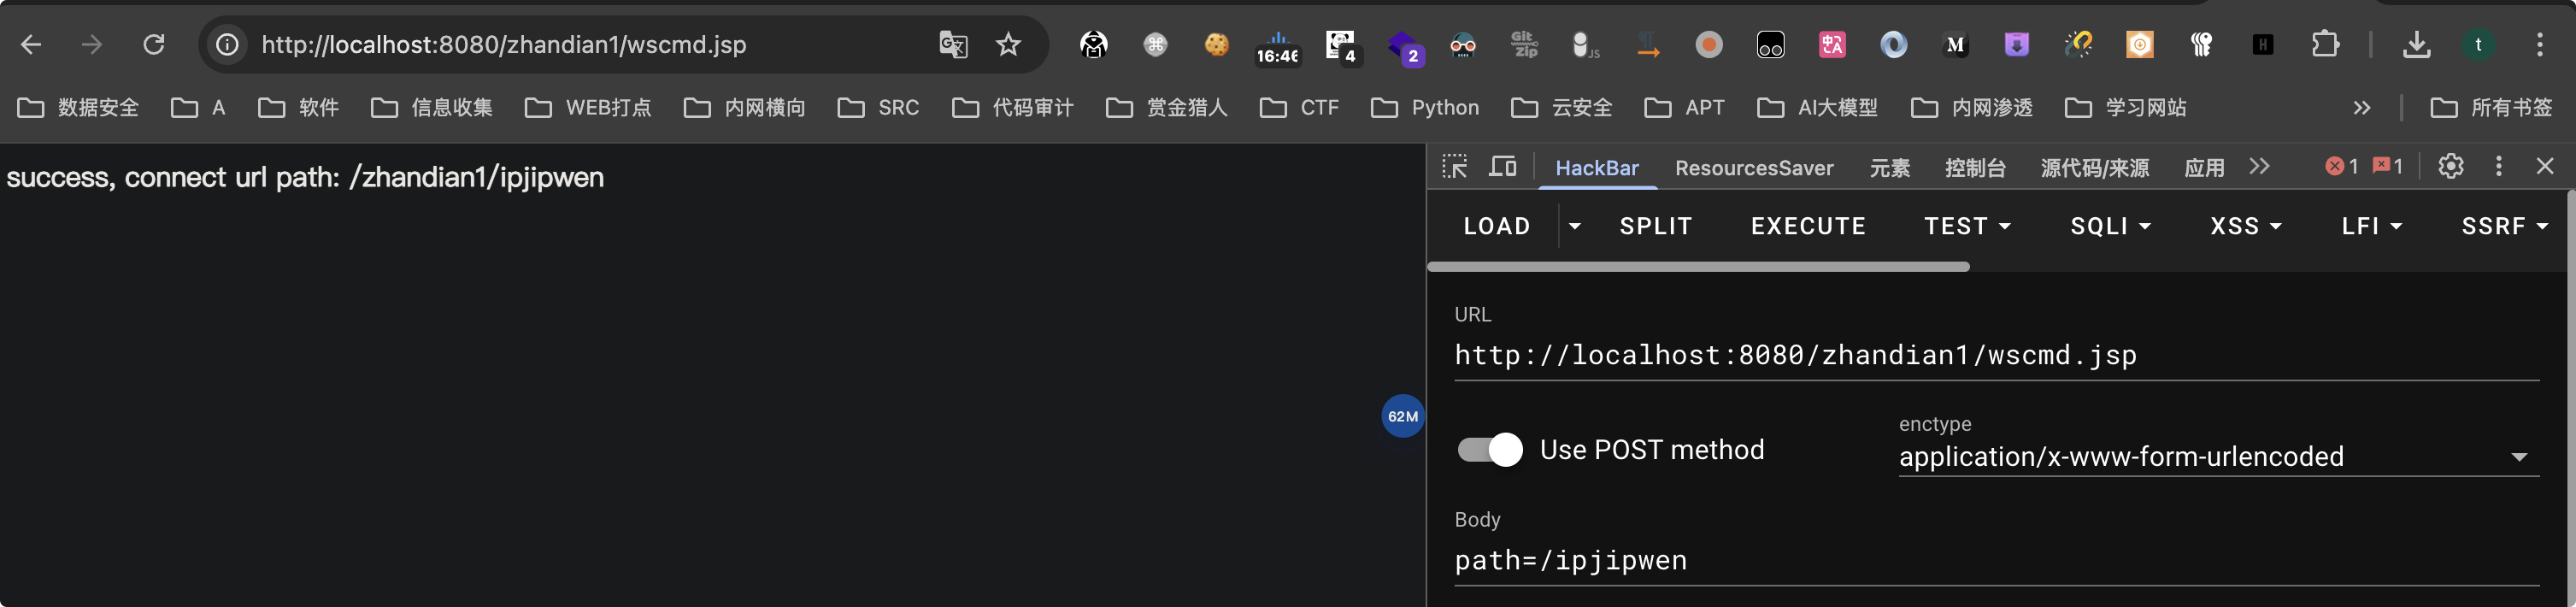2576x607 pixels.
Task: Click the HackBar horizontal toolbar scrollbar
Action: point(1698,267)
